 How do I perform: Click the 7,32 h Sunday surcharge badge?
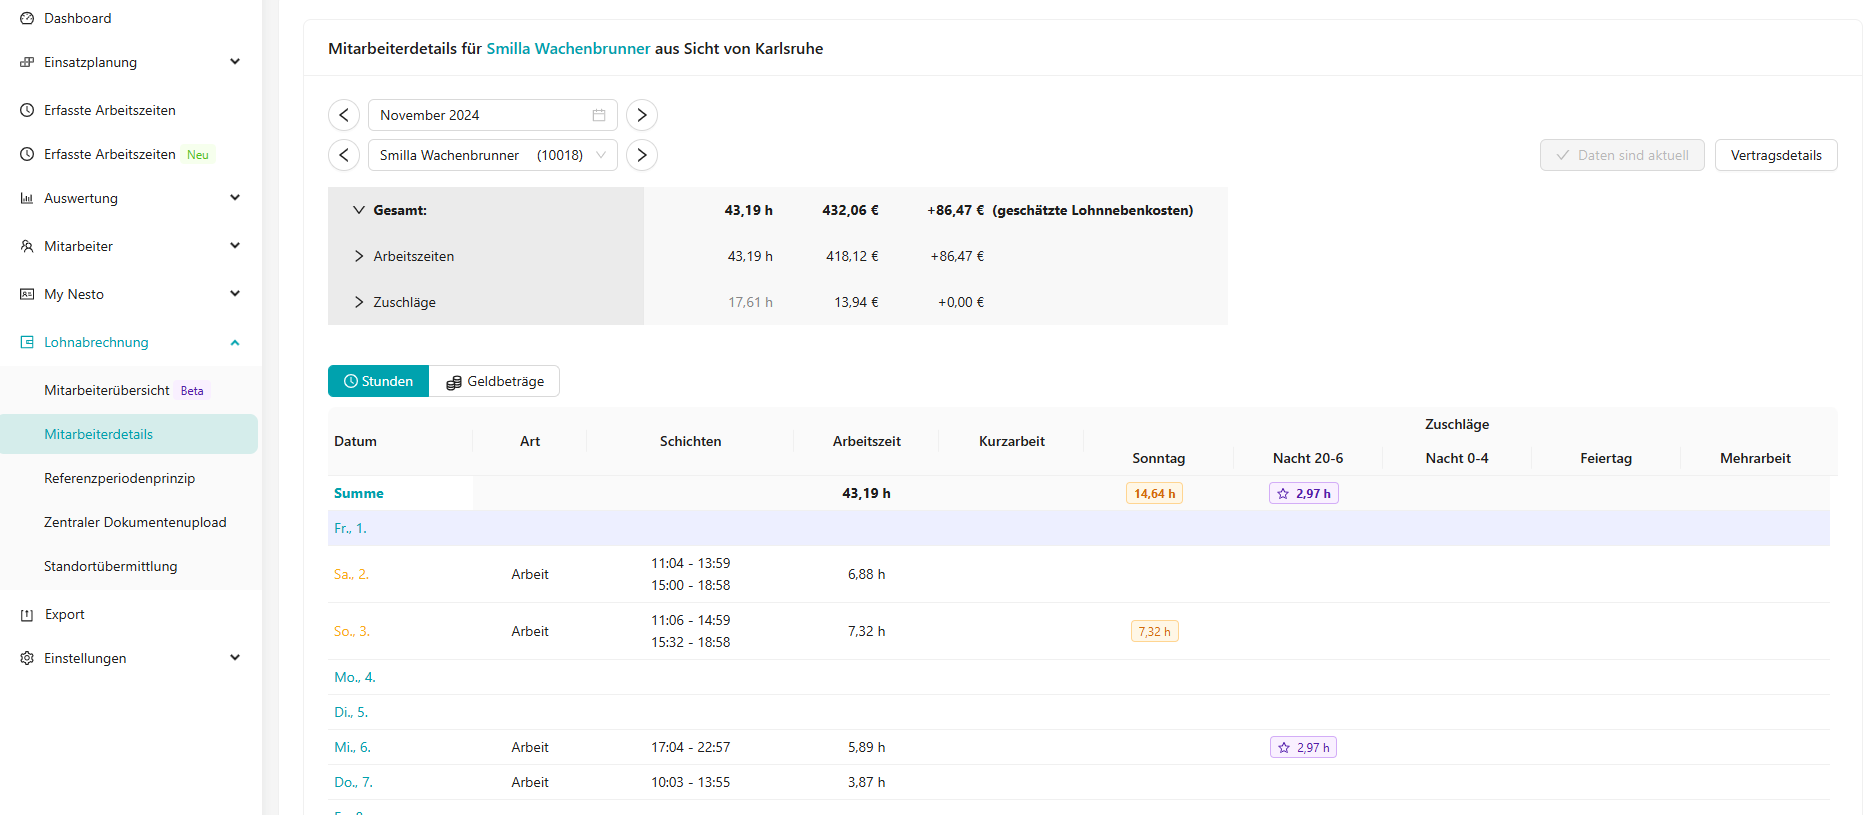[1154, 631]
